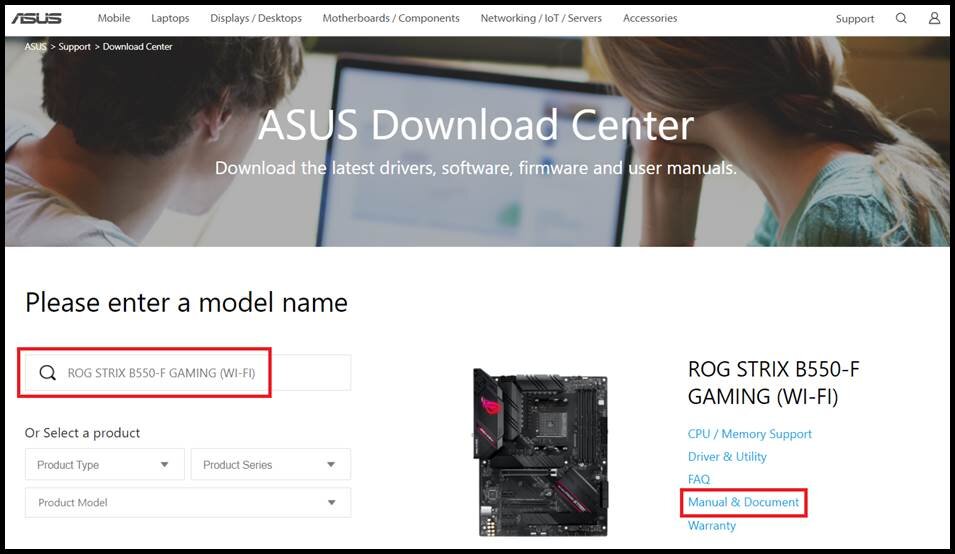
Task: Expand the Product Series dropdown
Action: 271,465
